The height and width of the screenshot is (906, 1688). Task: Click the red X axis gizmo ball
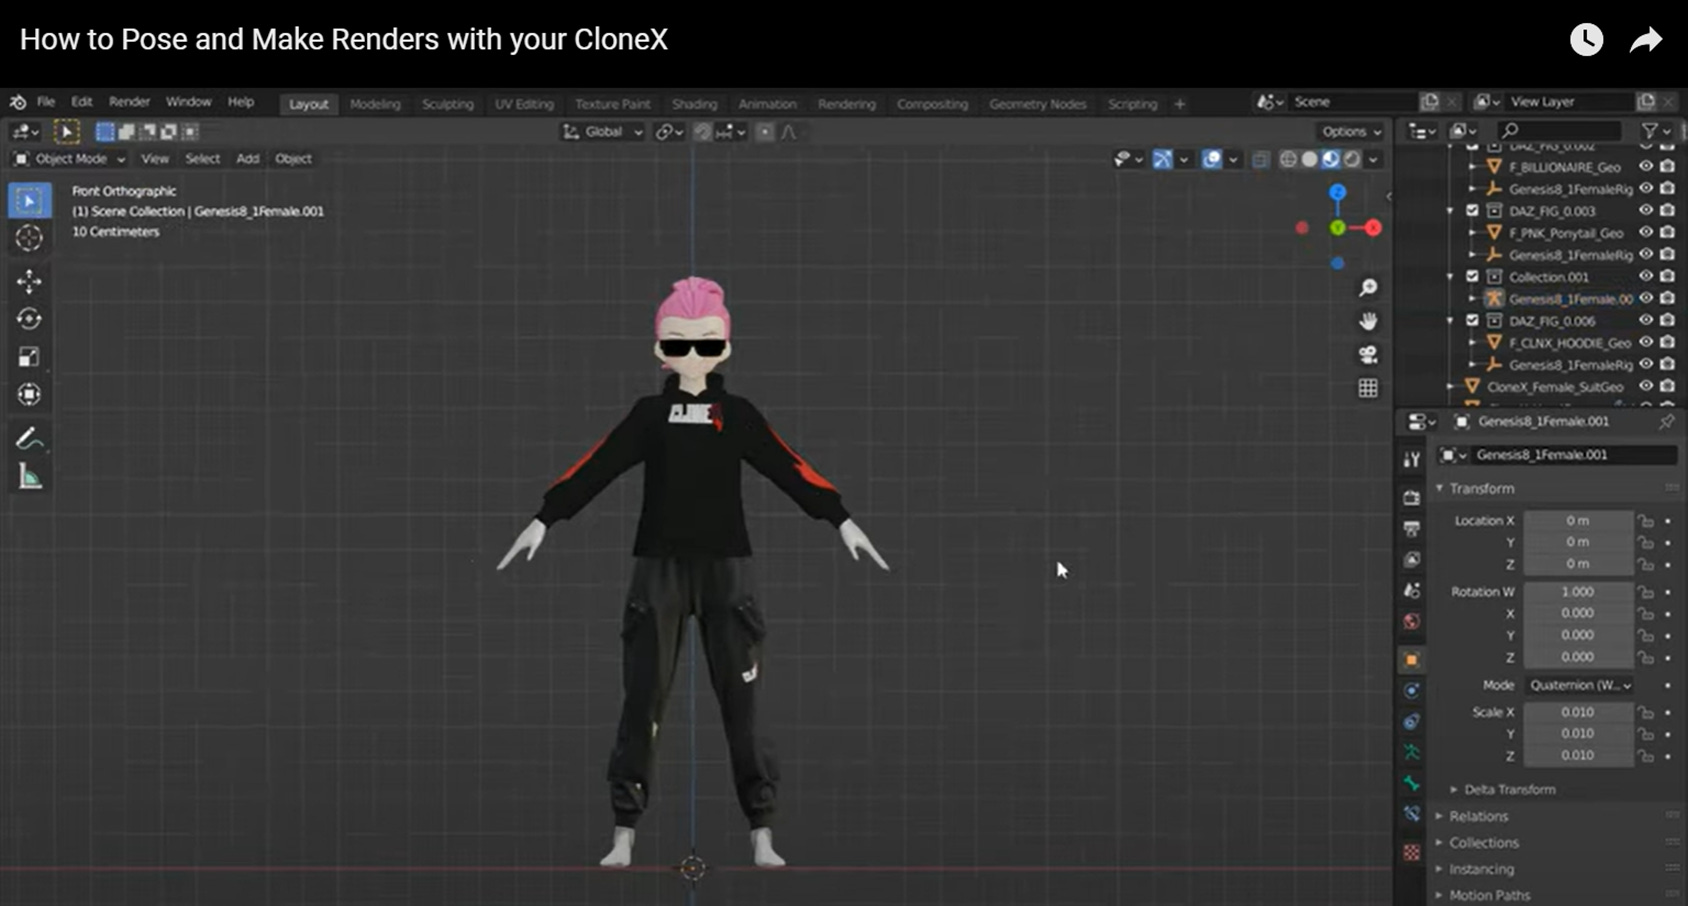click(x=1373, y=228)
